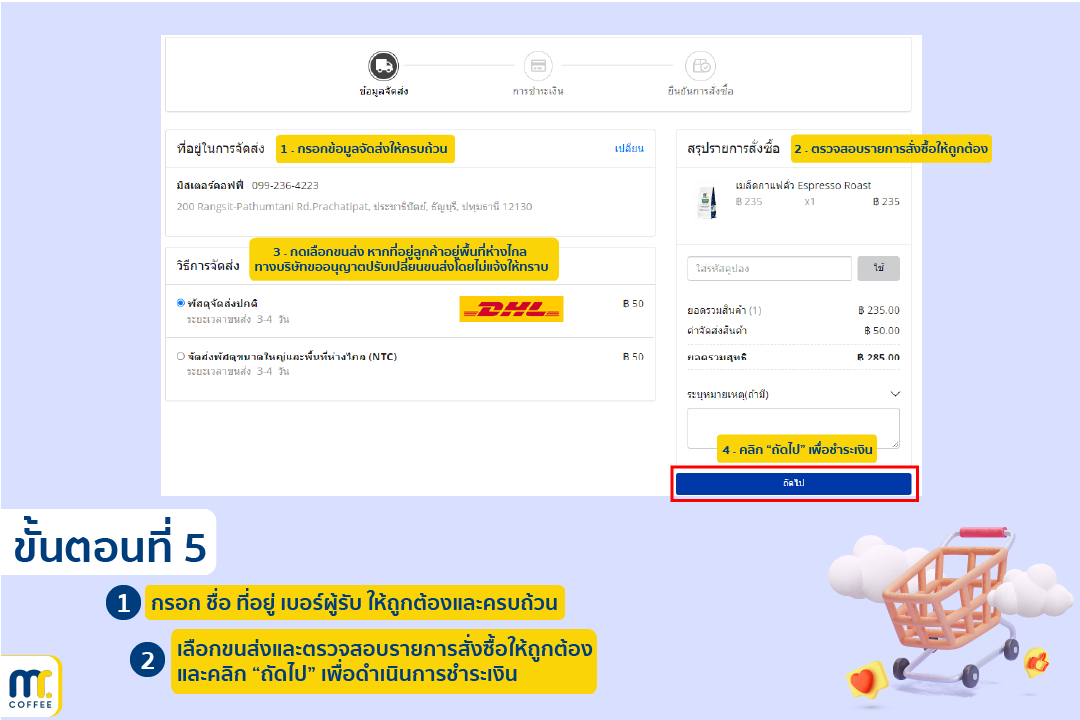
Task: Expand the ระบุหมายเหตุ note section chevron
Action: tap(894, 394)
